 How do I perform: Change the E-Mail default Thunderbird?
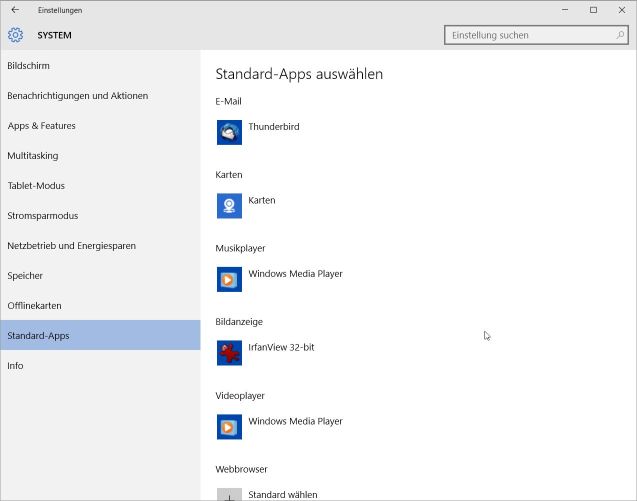click(x=258, y=132)
